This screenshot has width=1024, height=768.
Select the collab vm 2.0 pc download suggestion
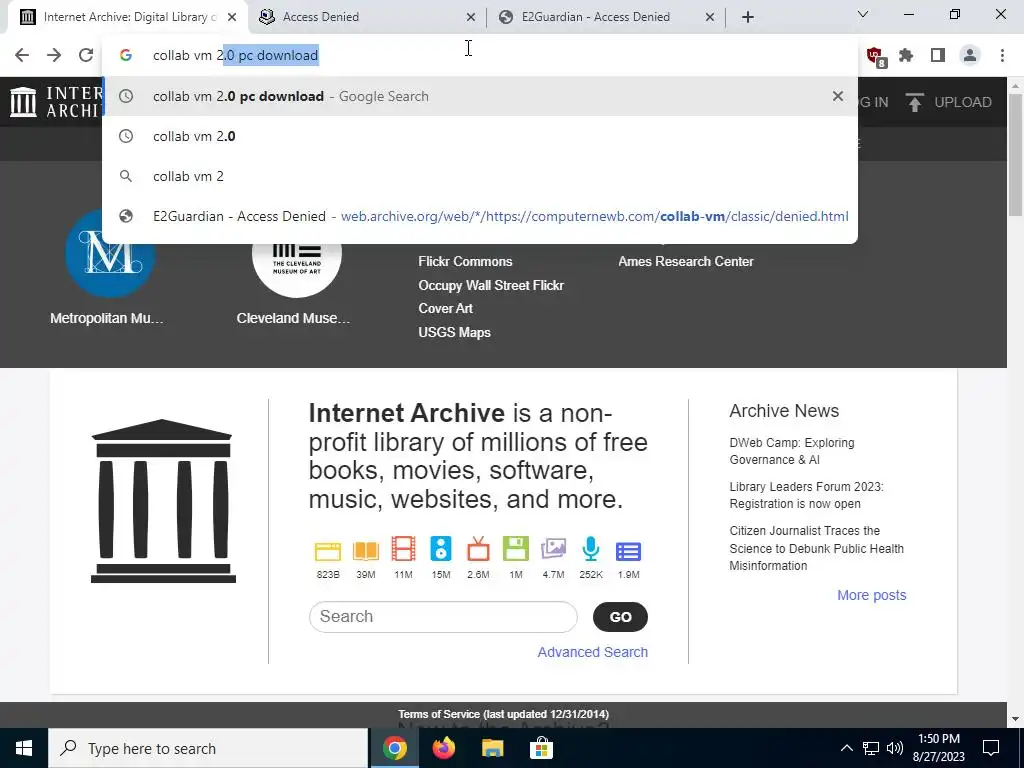(479, 96)
